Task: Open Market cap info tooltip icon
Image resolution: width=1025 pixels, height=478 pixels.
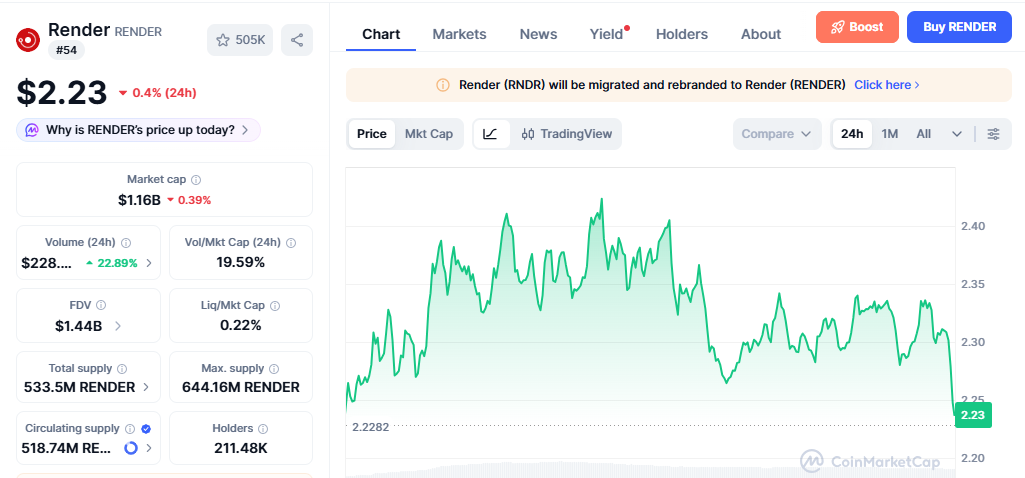Action: [x=195, y=179]
